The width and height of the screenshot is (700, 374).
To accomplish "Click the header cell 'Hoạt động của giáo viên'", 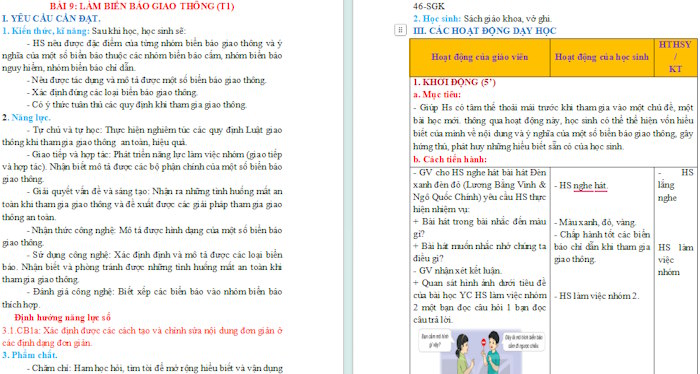I will [480, 57].
